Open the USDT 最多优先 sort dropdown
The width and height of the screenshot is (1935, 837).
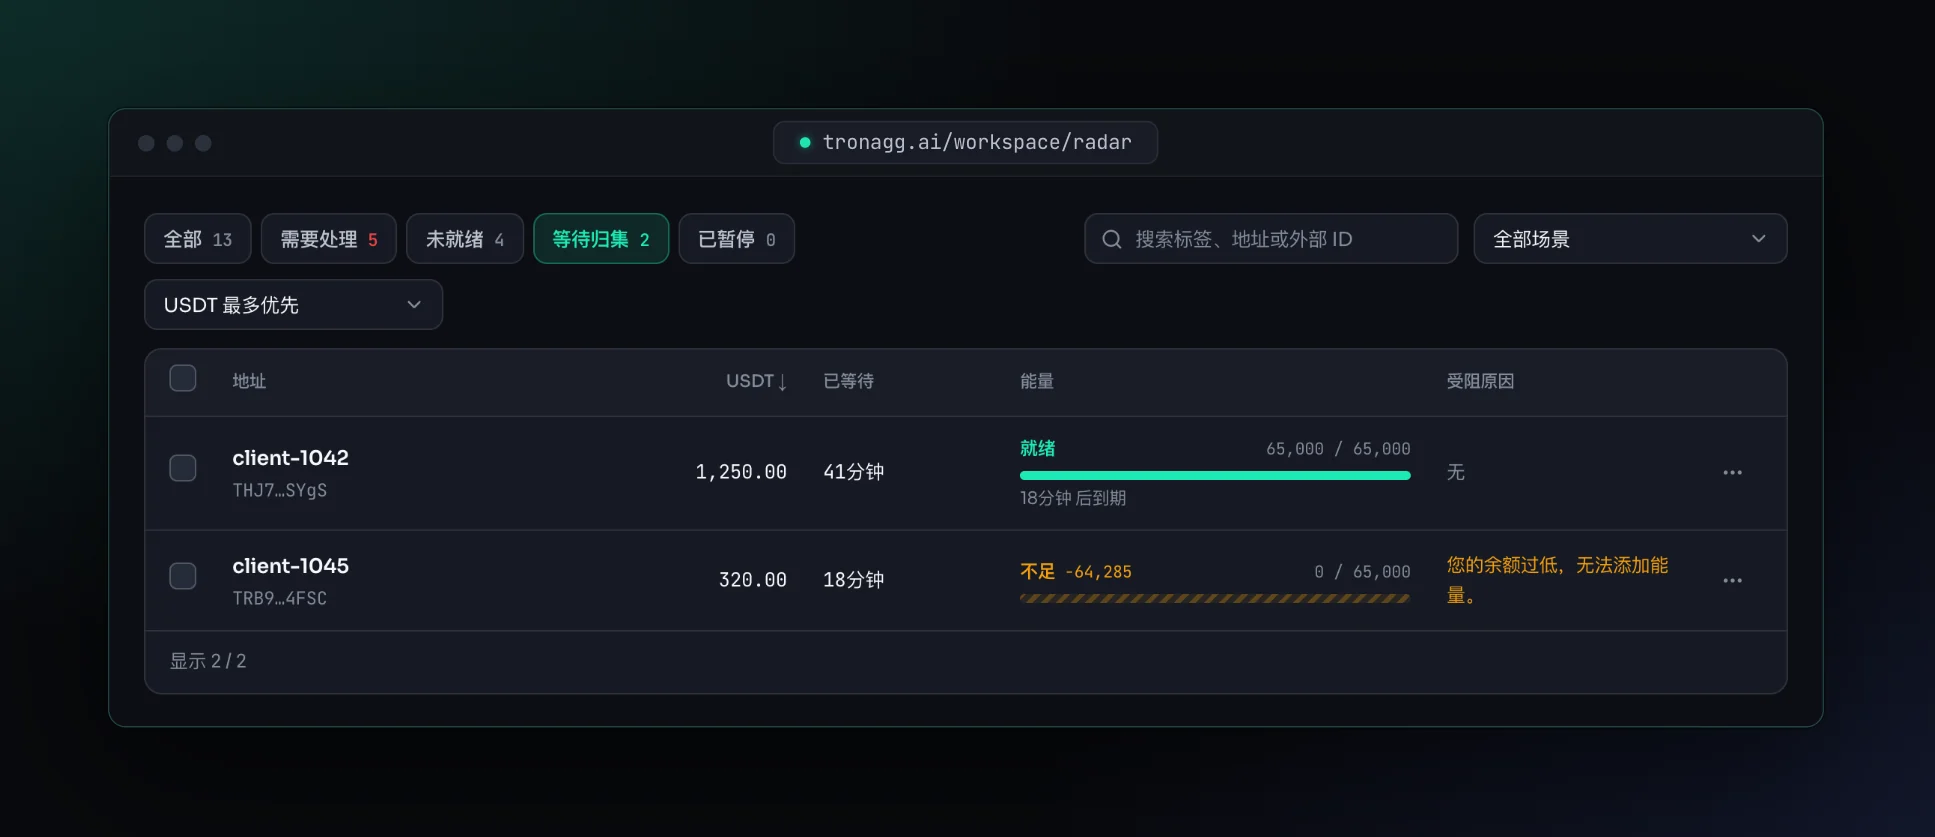point(293,305)
